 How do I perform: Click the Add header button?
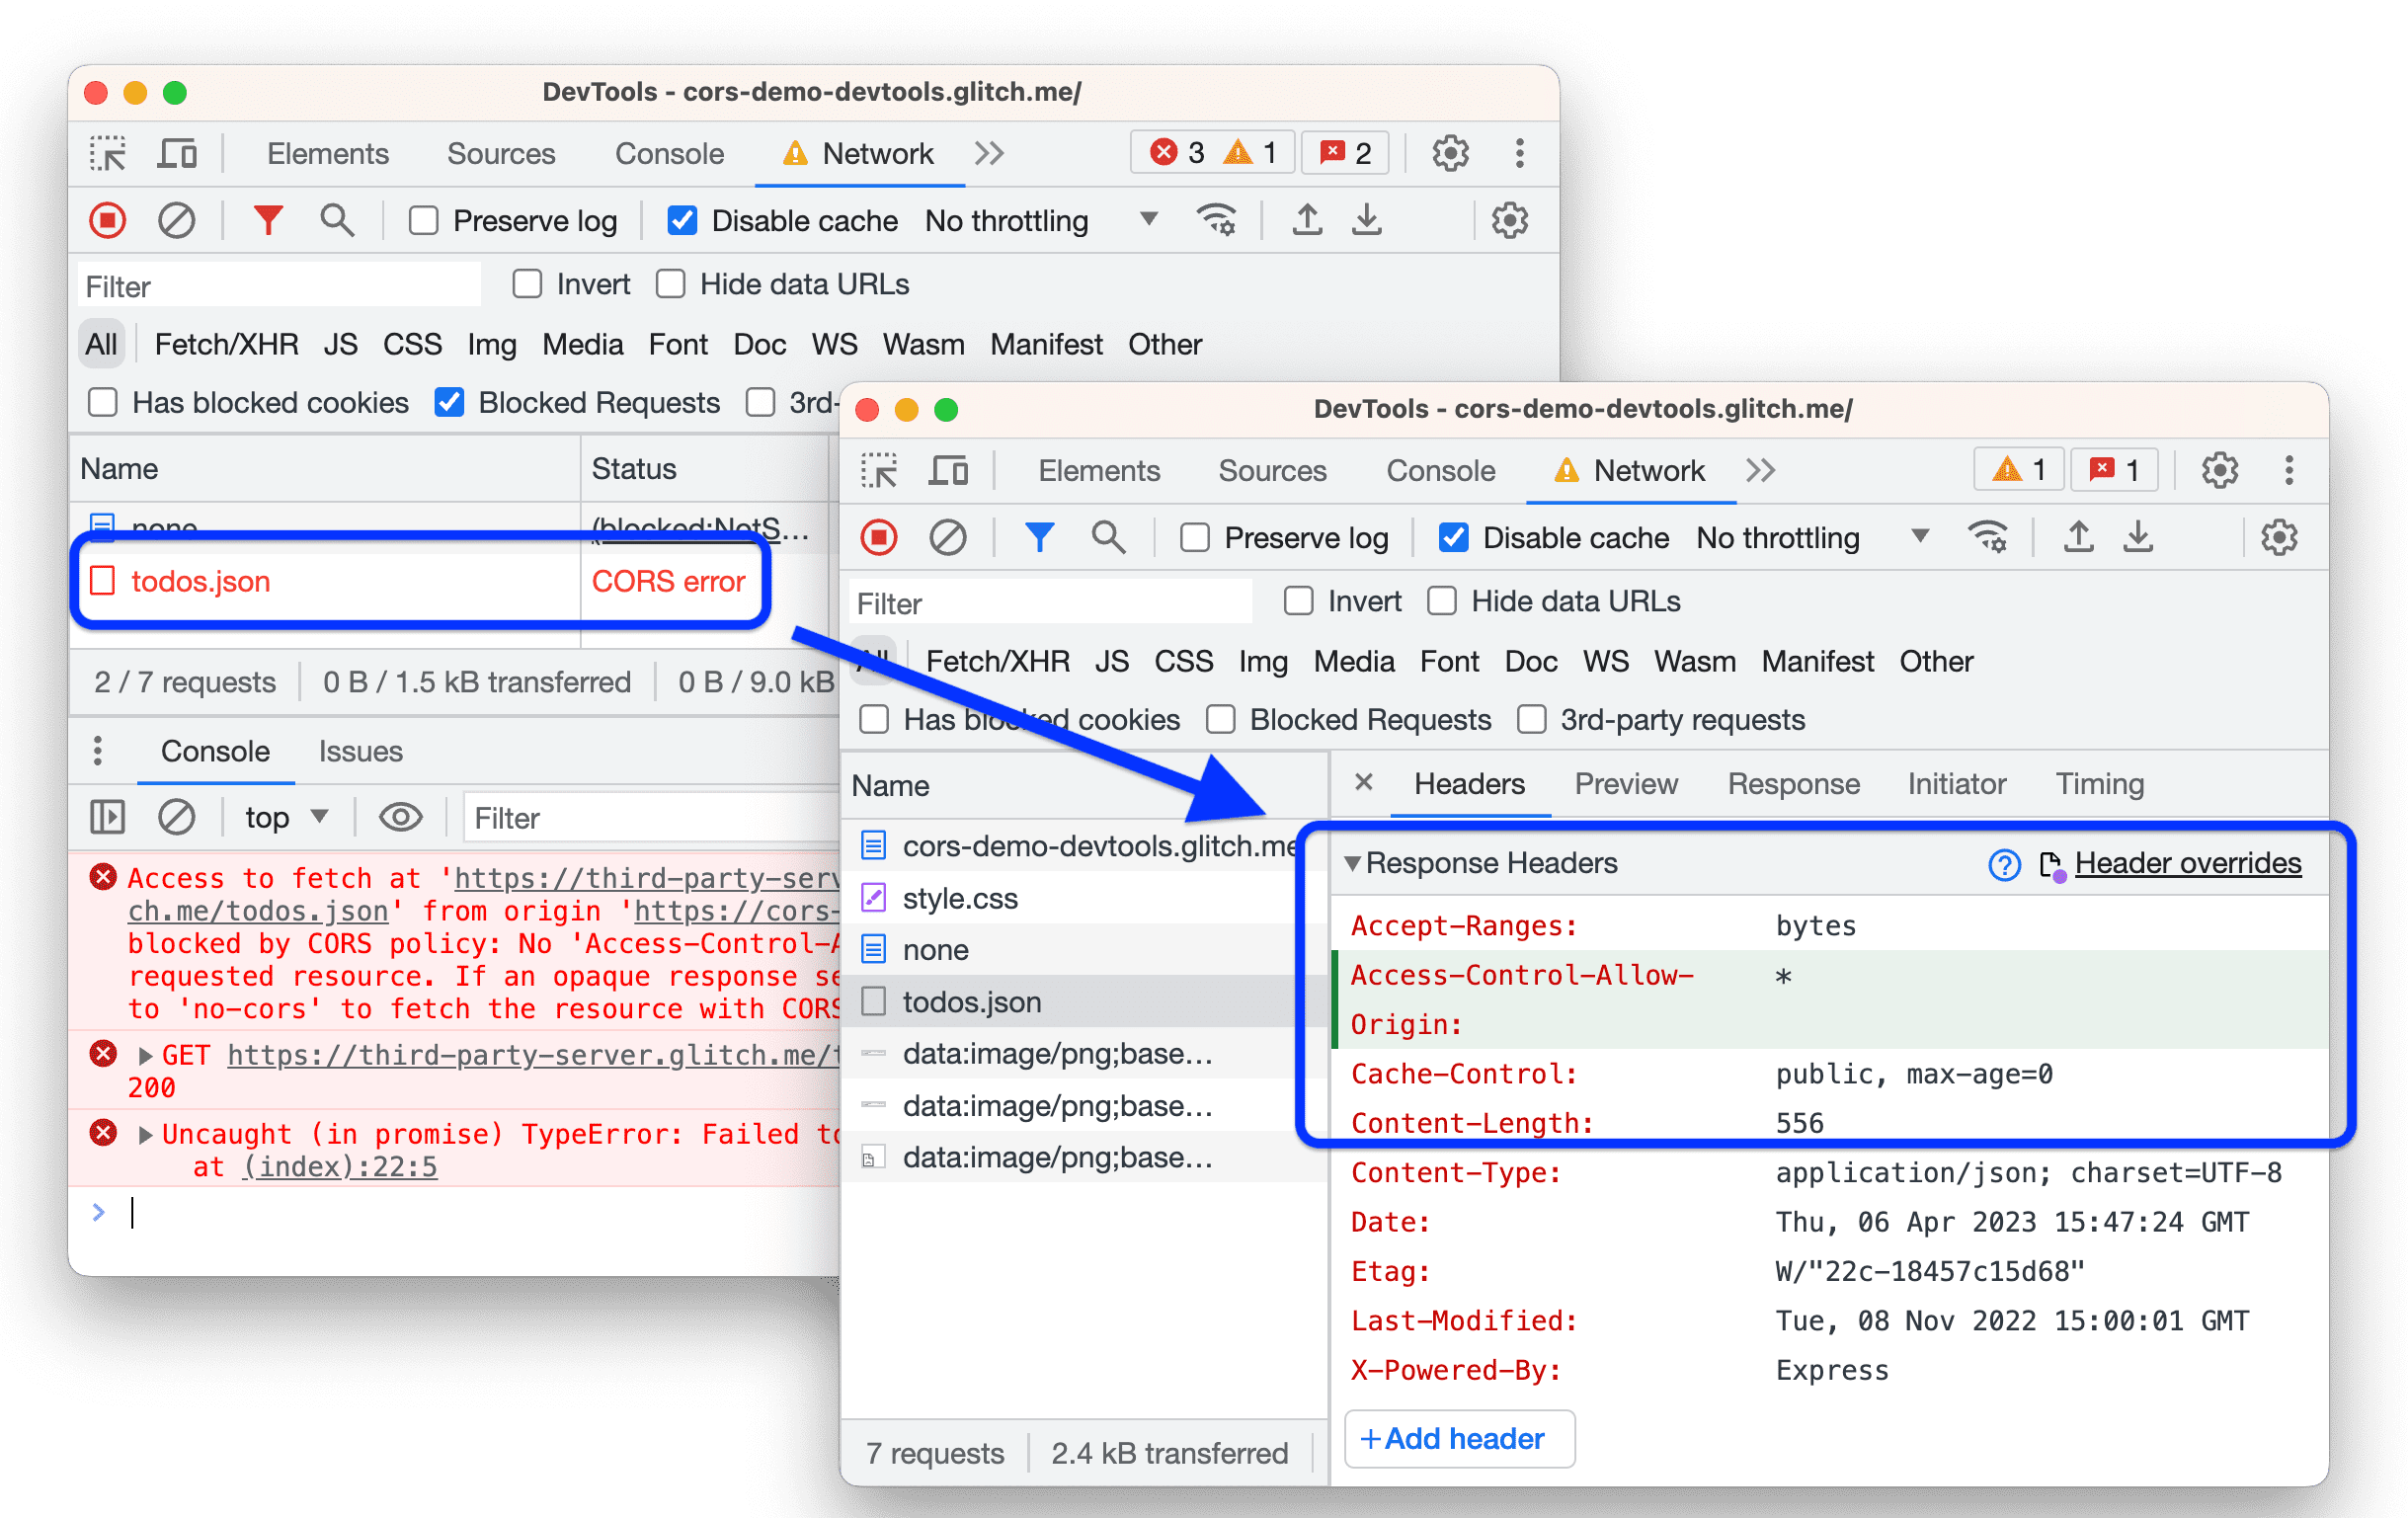point(1462,1439)
